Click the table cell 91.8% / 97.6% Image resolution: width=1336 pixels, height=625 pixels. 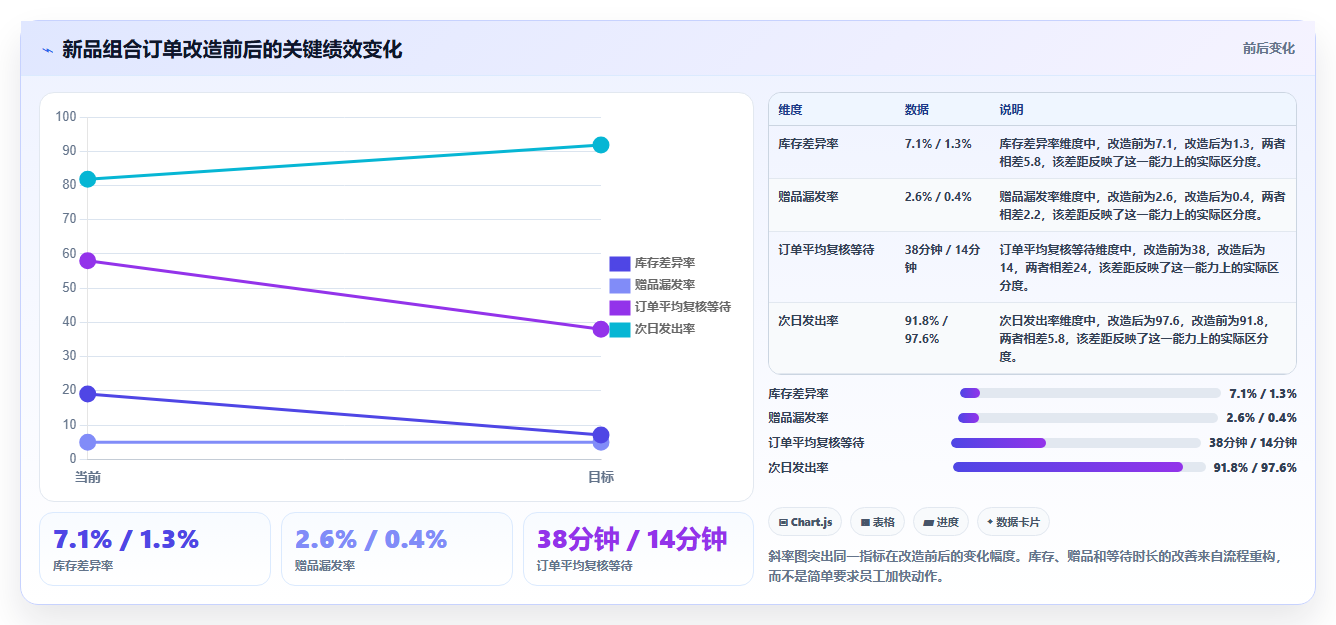click(928, 330)
